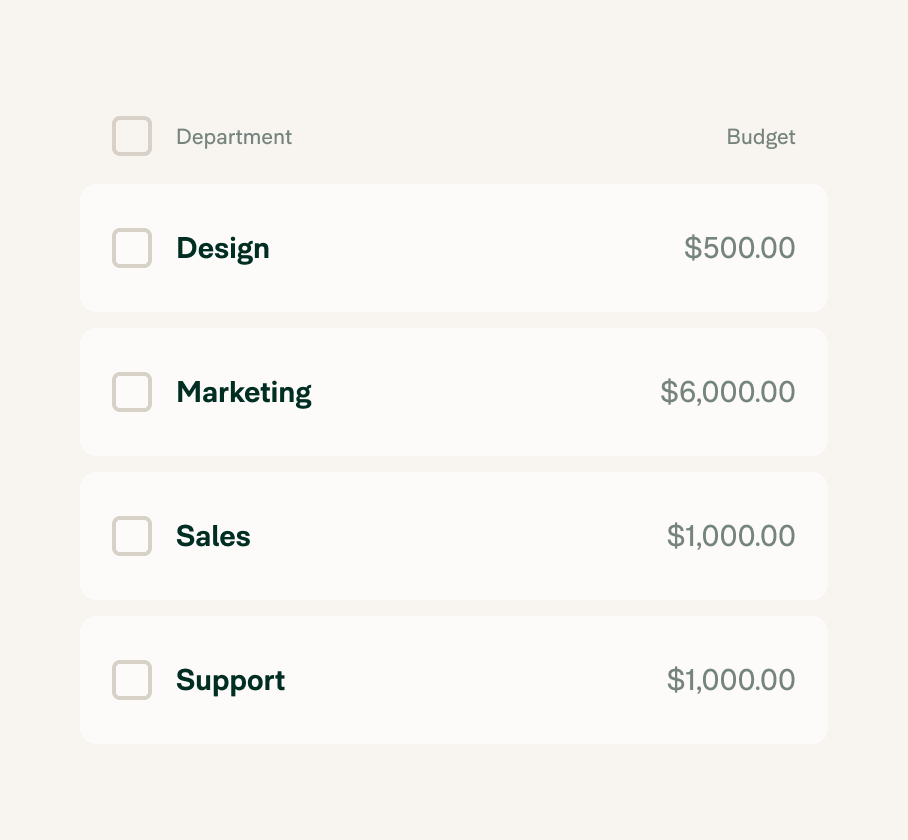This screenshot has height=840, width=908.
Task: Open the Design department name
Action: point(223,248)
